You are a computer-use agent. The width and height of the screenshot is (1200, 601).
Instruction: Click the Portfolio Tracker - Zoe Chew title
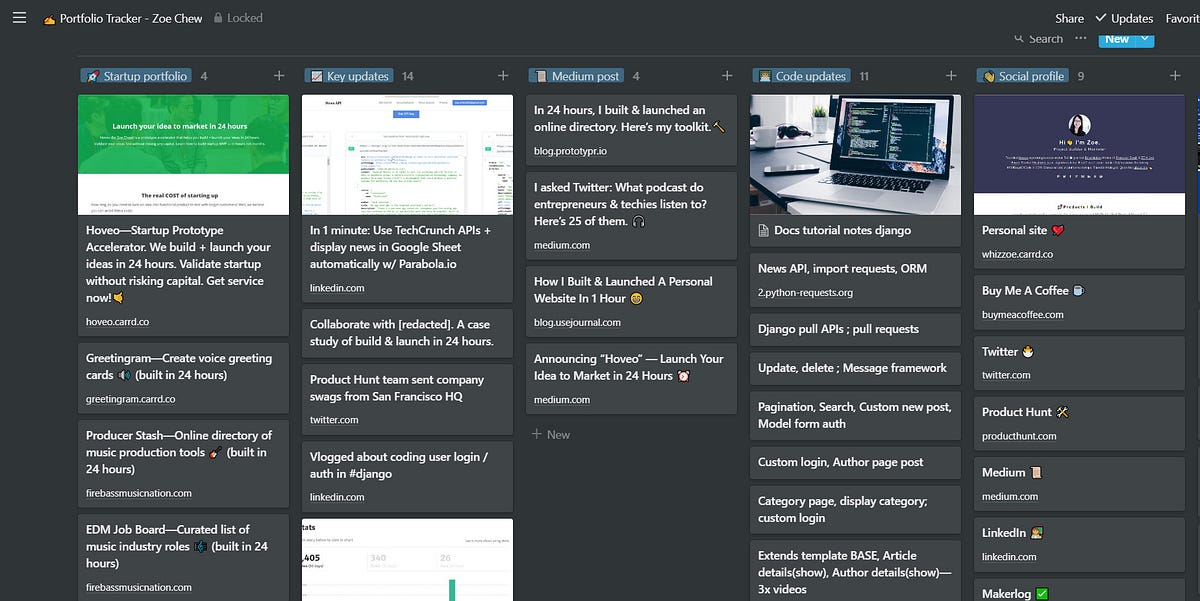pyautogui.click(x=124, y=18)
